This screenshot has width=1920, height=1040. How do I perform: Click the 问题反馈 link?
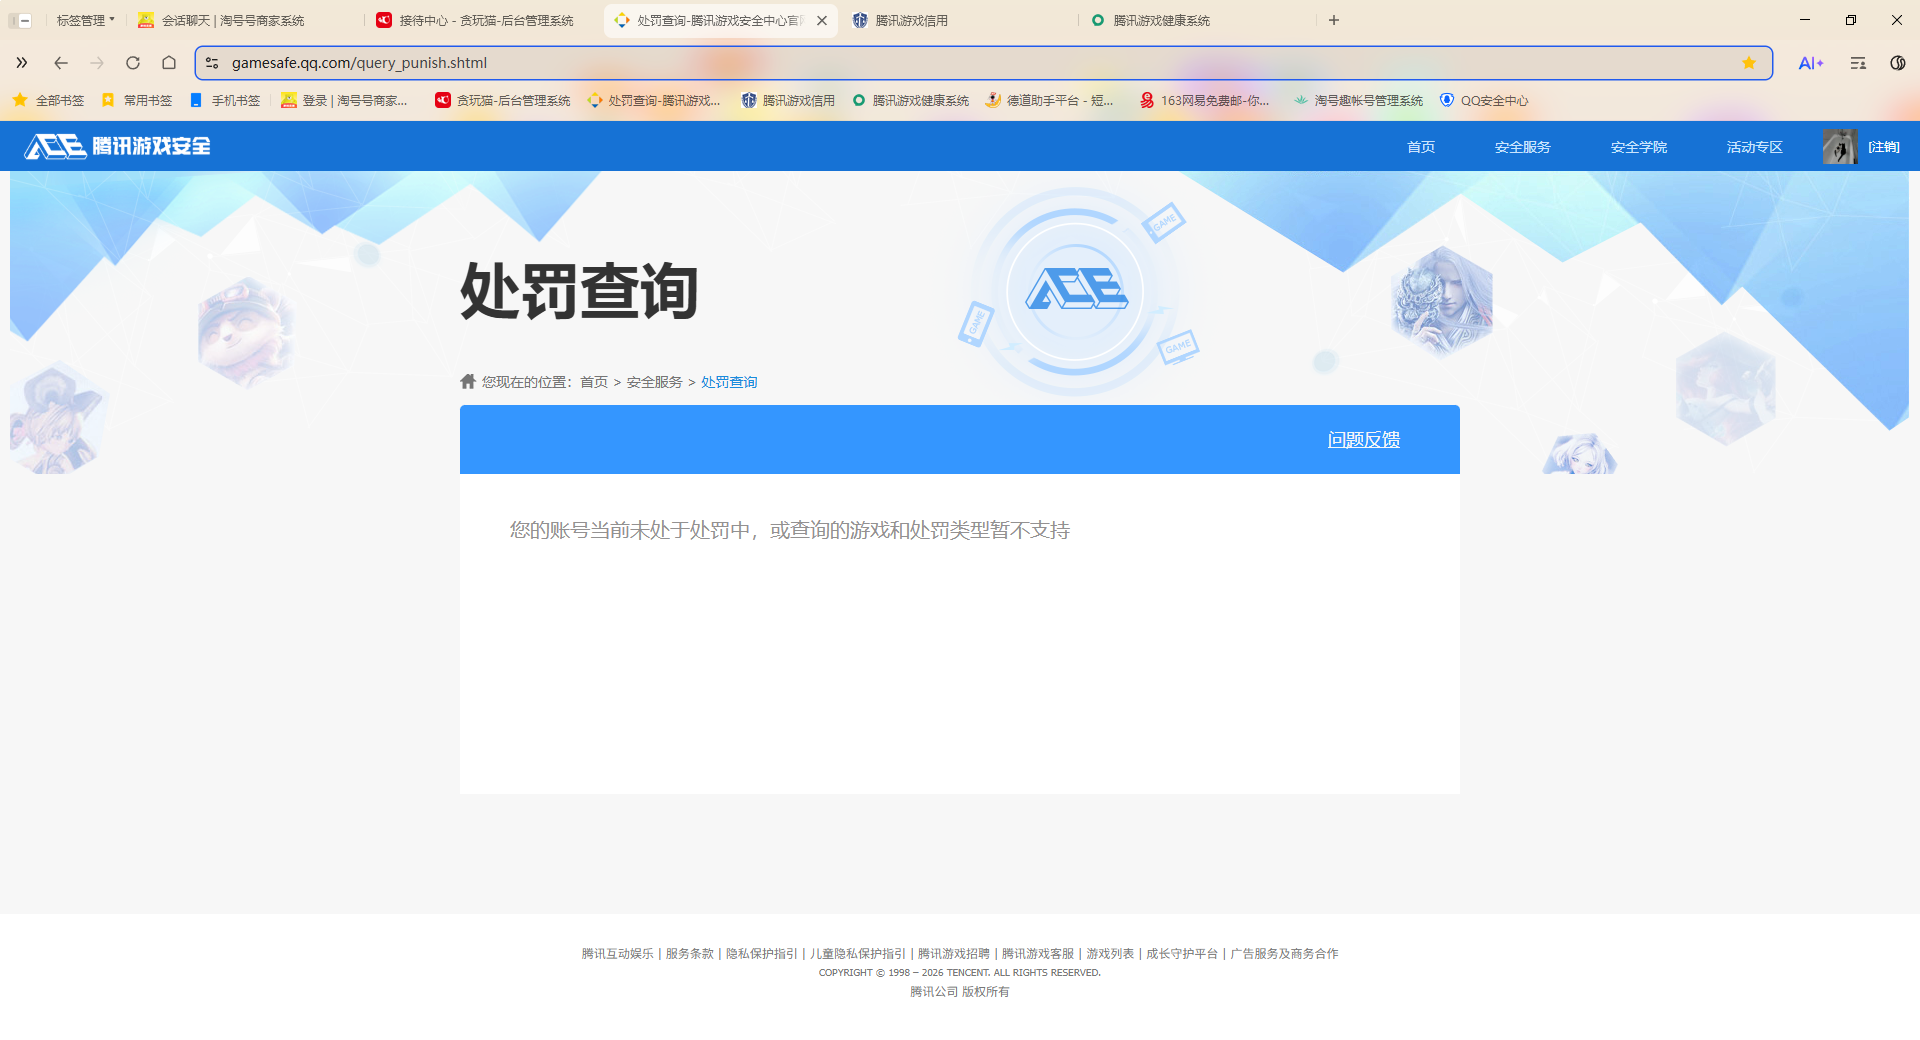(x=1364, y=439)
